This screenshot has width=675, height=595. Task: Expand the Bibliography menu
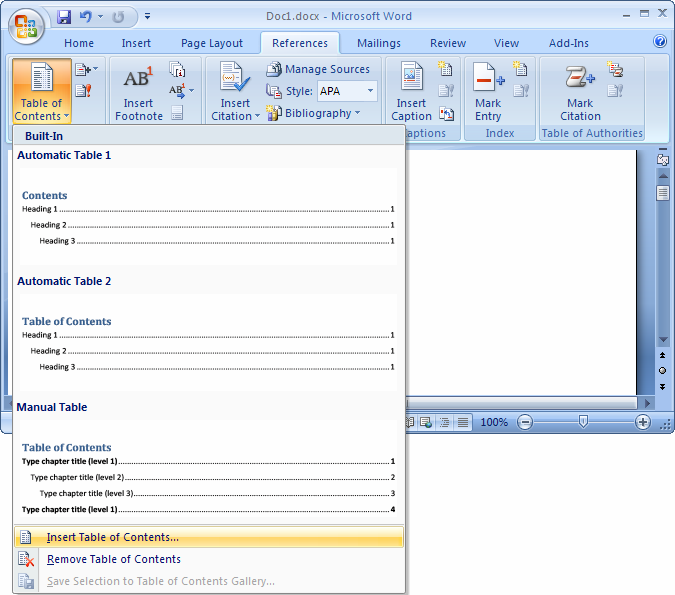point(313,113)
